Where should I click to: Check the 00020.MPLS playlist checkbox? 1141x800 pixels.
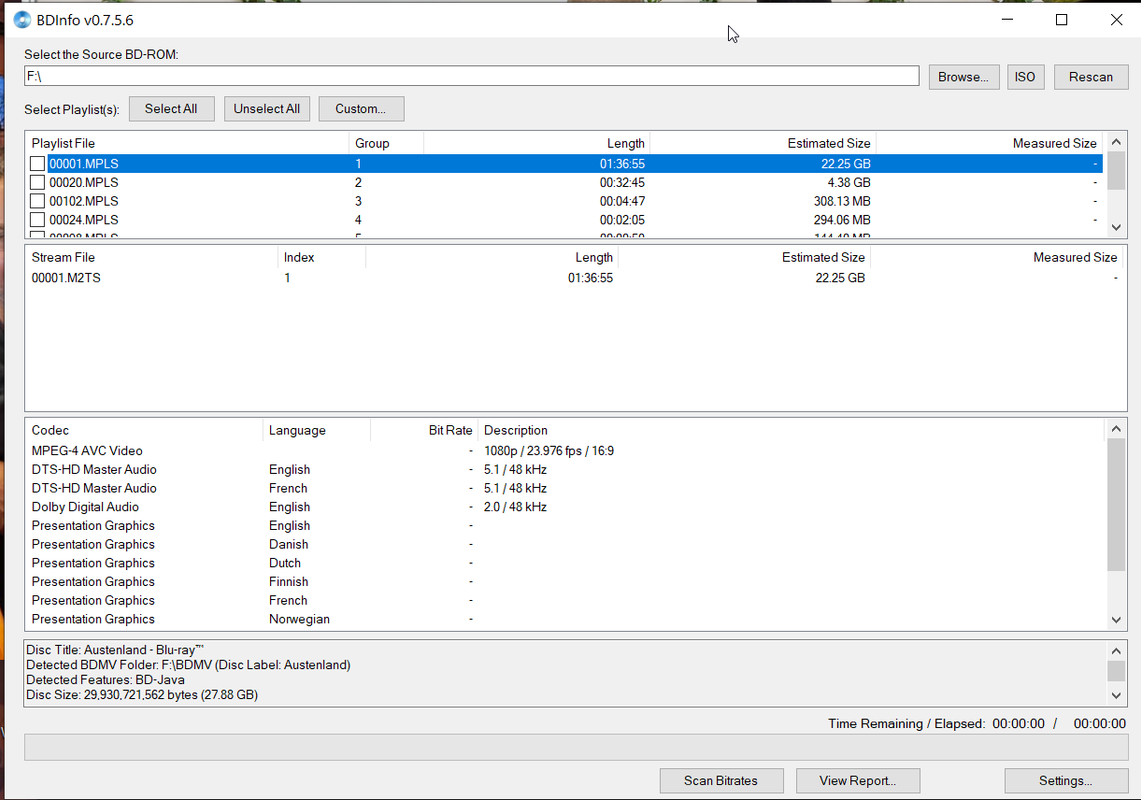point(37,183)
